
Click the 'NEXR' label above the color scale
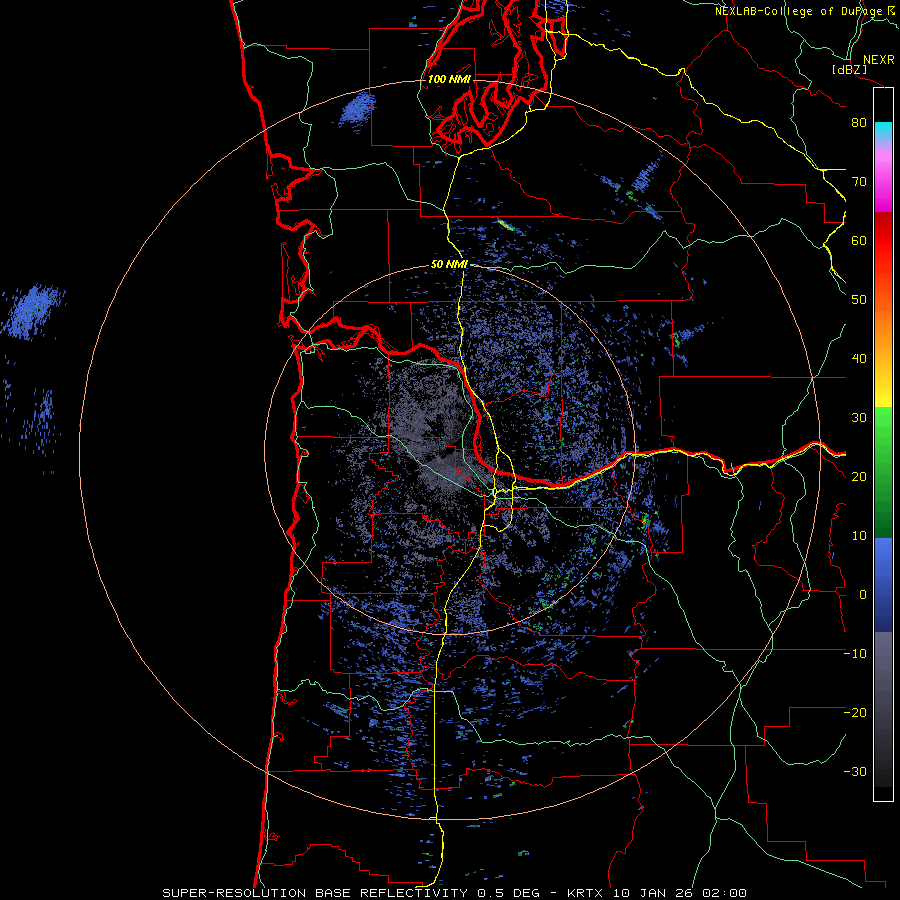pos(879,60)
